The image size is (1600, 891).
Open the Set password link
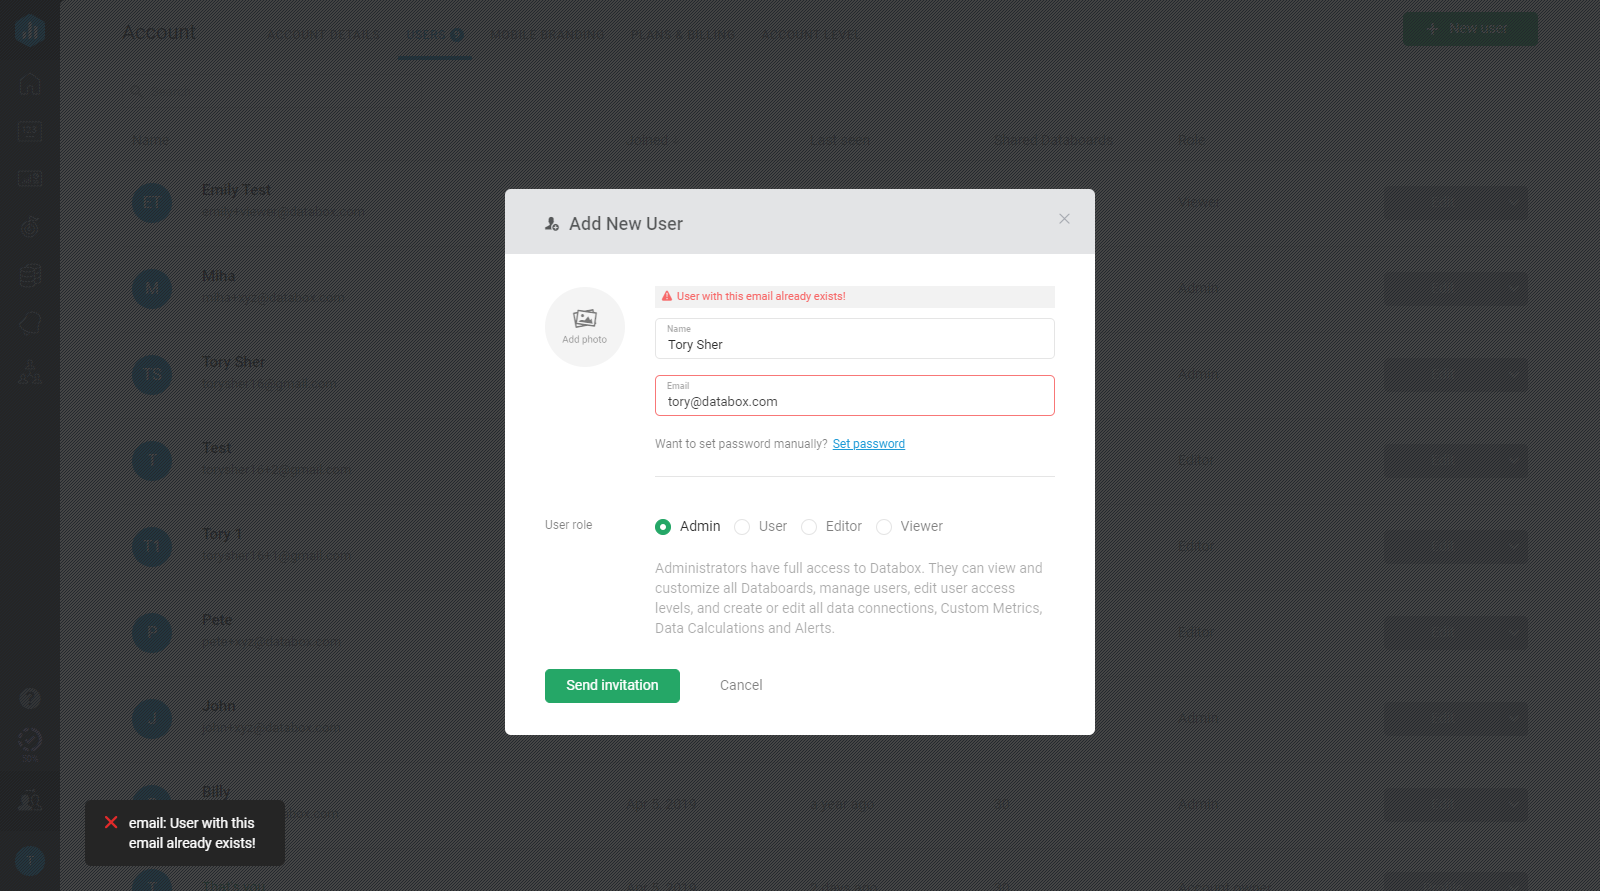click(x=868, y=443)
